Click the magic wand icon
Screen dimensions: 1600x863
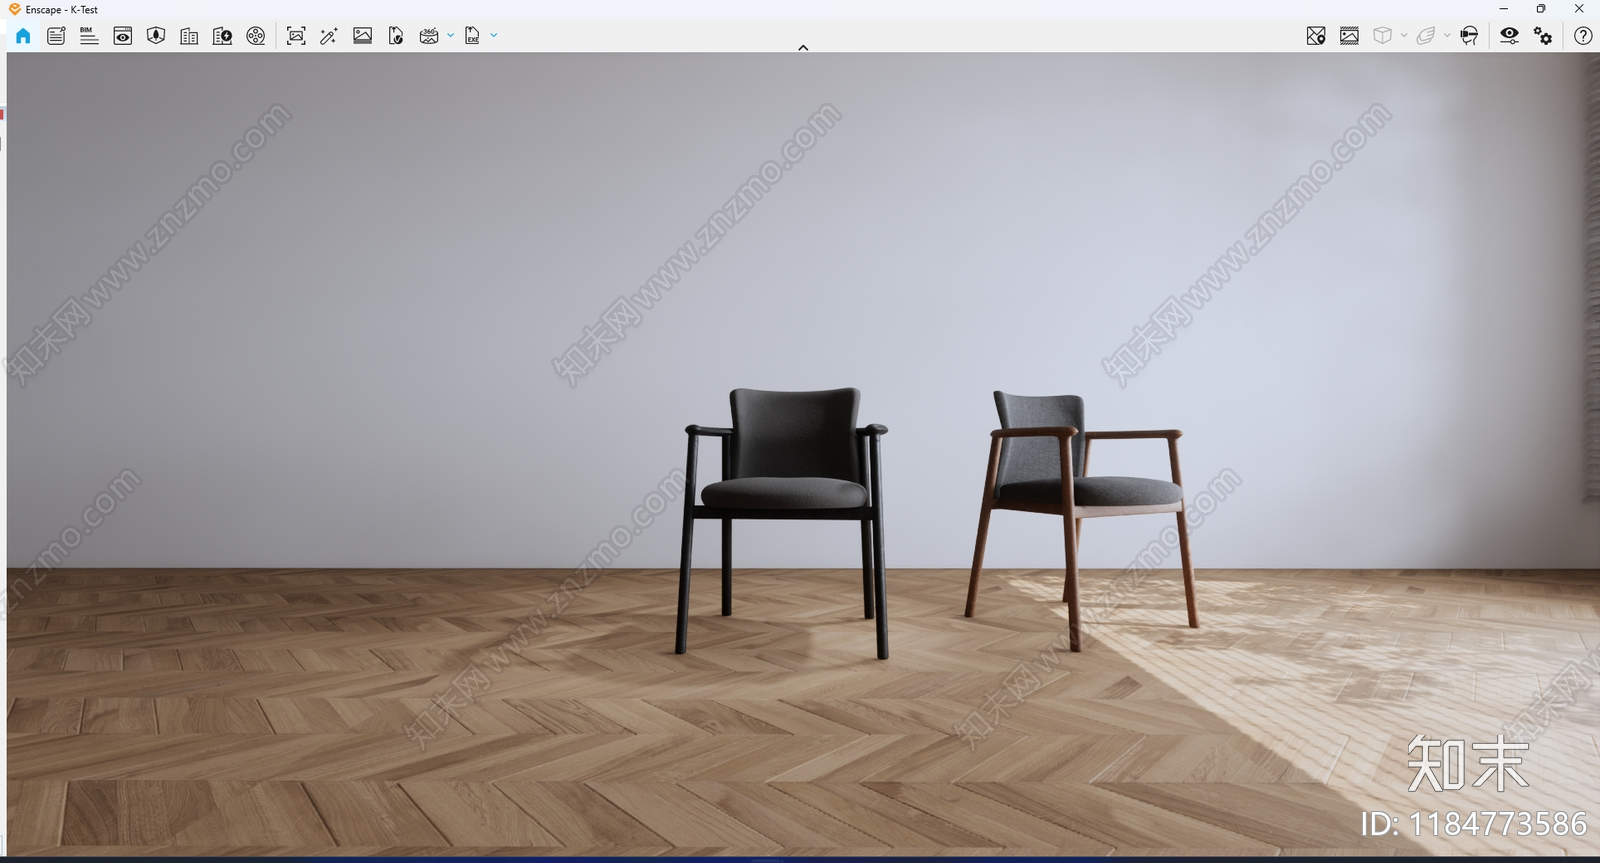click(x=329, y=36)
